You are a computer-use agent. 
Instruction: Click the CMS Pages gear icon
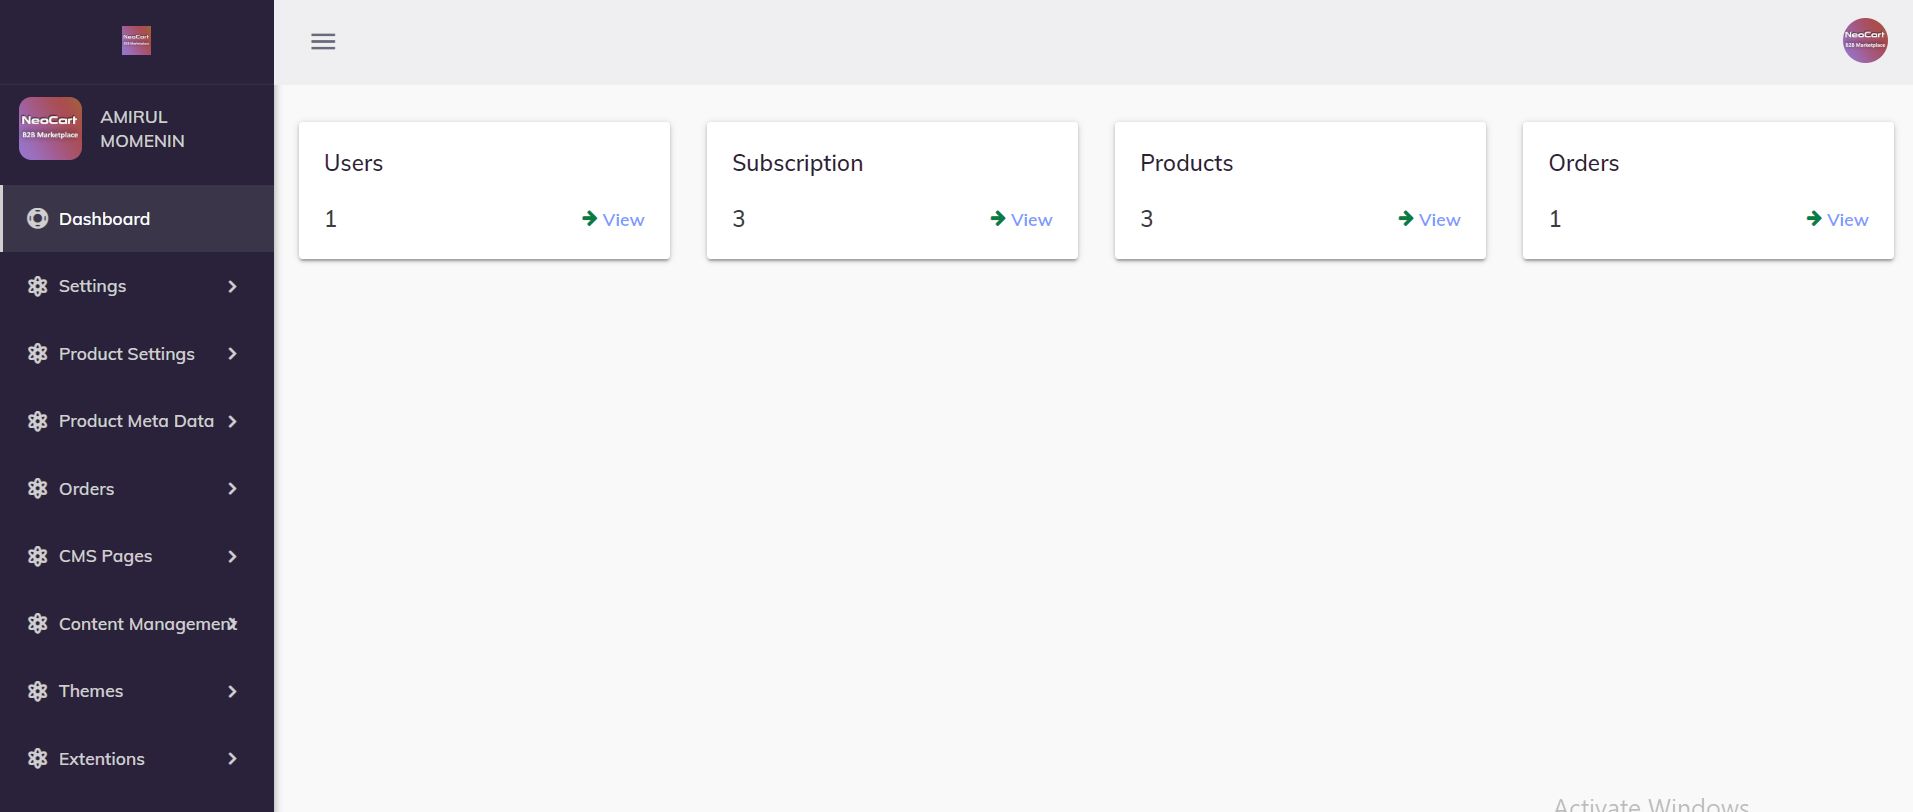(x=38, y=557)
